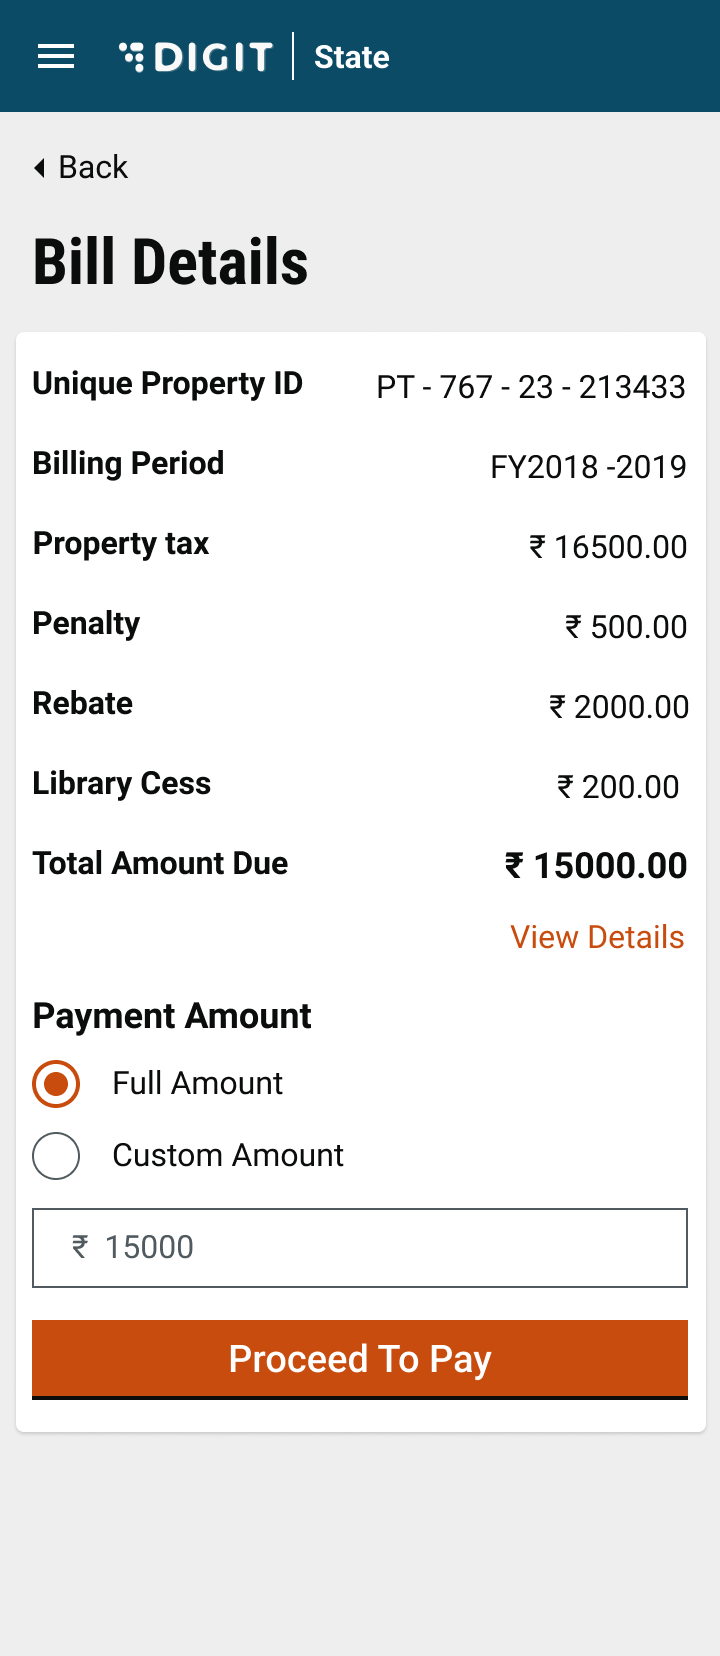Go back using the Back link
This screenshot has width=720, height=1656.
(x=93, y=167)
